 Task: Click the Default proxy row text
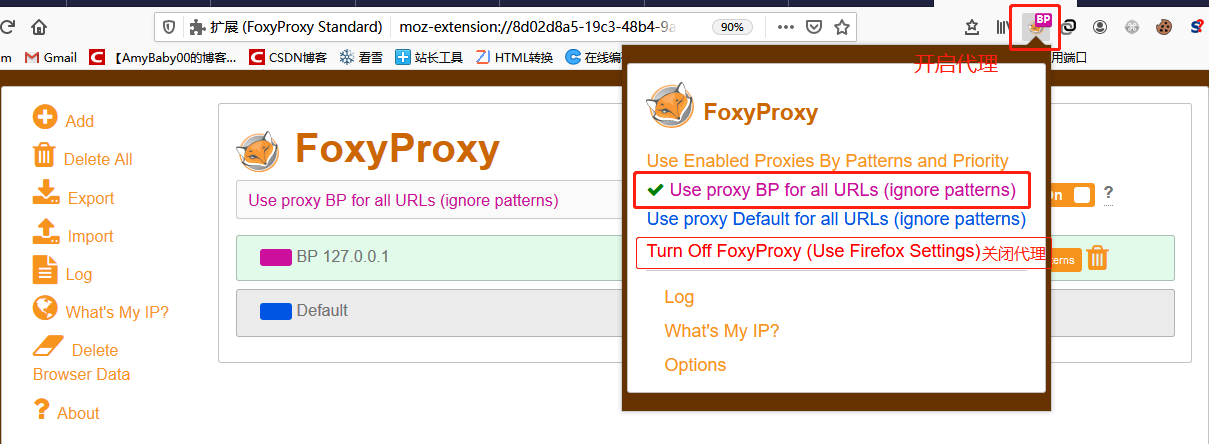coord(322,310)
